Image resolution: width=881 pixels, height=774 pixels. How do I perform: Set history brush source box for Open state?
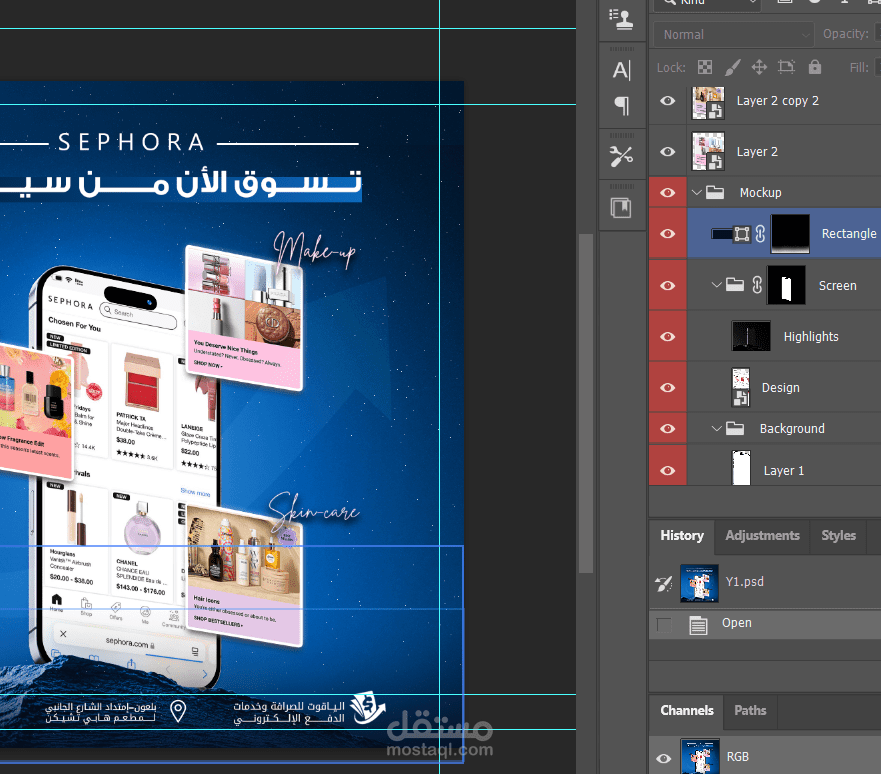pyautogui.click(x=664, y=625)
